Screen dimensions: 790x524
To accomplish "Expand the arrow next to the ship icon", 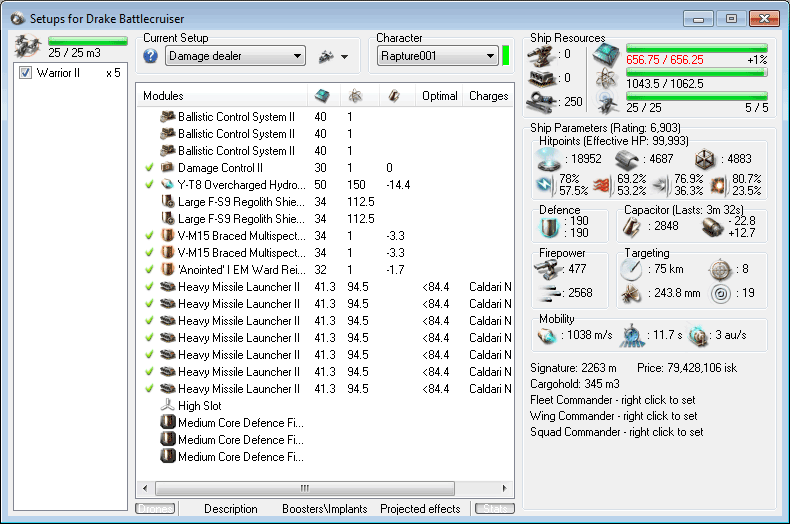I will point(345,57).
